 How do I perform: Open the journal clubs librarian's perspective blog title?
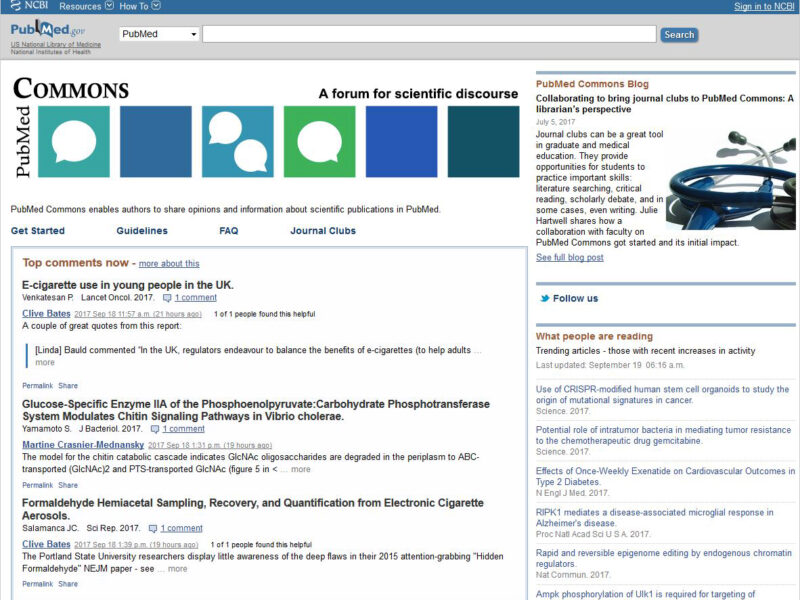[x=664, y=104]
